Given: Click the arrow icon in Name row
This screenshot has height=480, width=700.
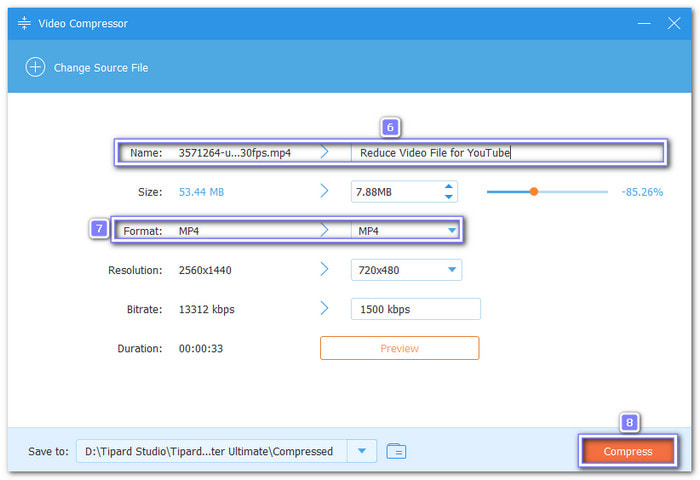Looking at the screenshot, I should coord(325,152).
